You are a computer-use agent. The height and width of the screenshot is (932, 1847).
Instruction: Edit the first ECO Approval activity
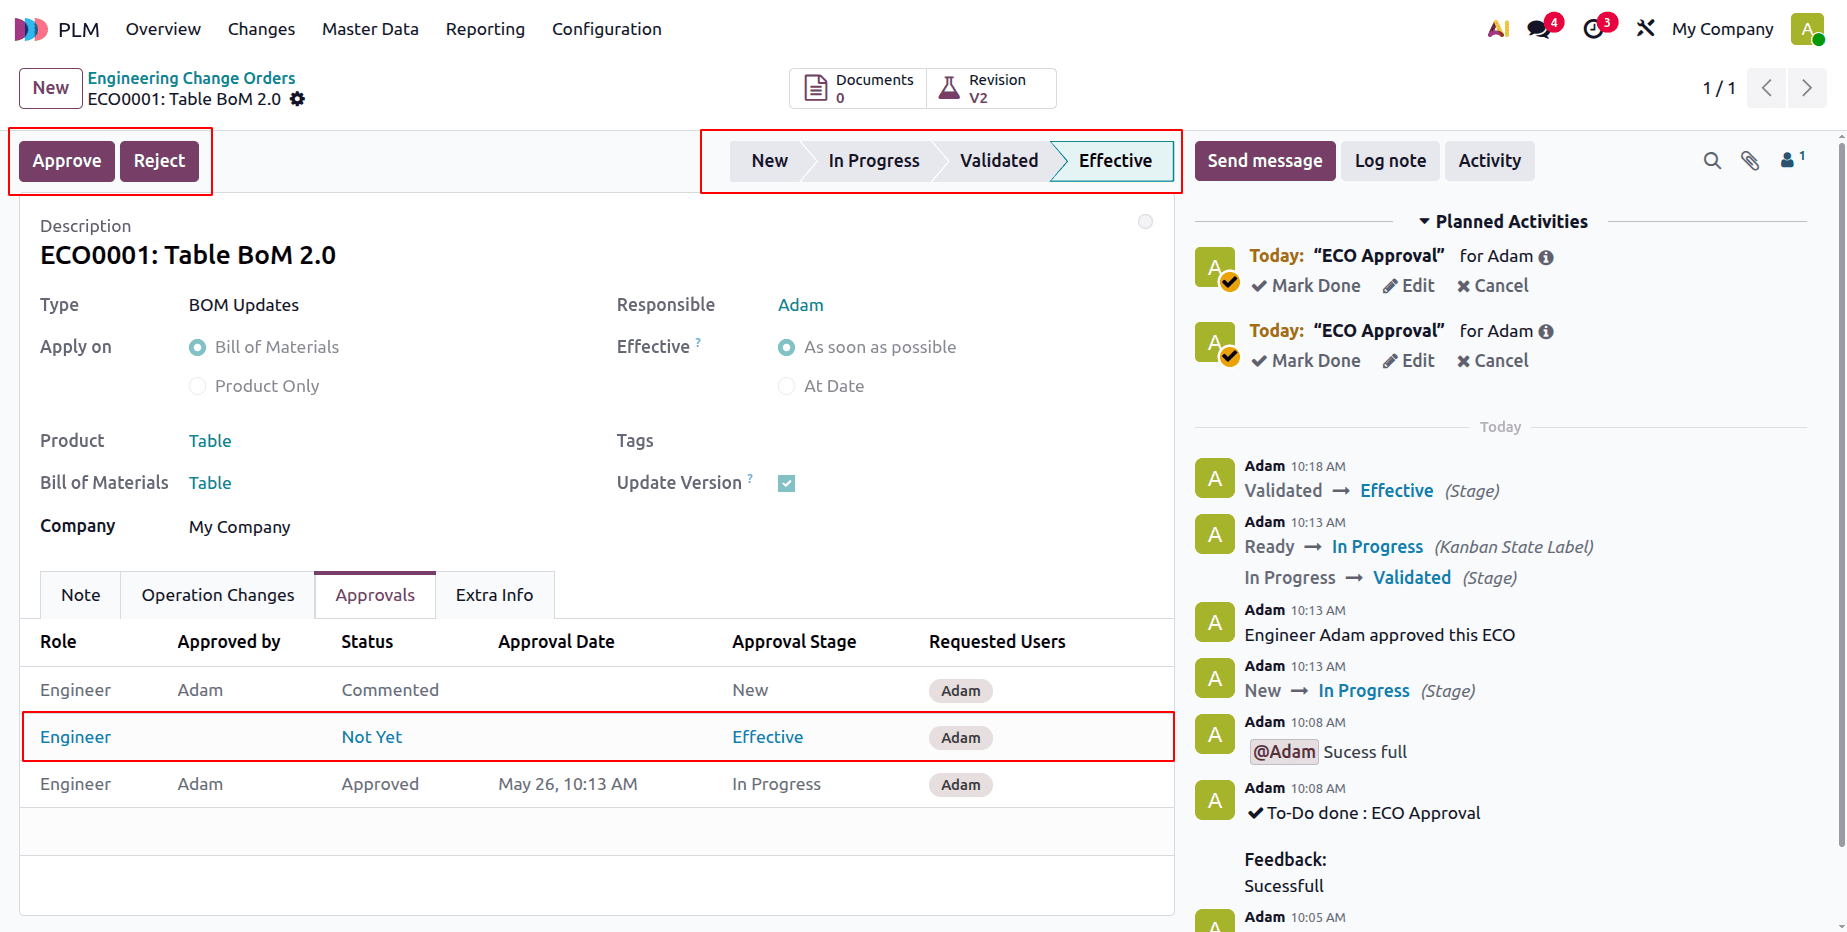pyautogui.click(x=1408, y=286)
